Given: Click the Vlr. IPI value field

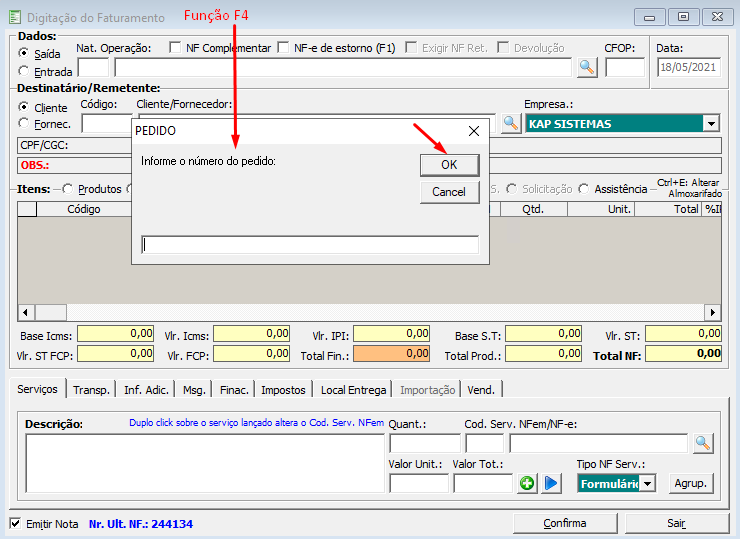Looking at the screenshot, I should (x=392, y=334).
